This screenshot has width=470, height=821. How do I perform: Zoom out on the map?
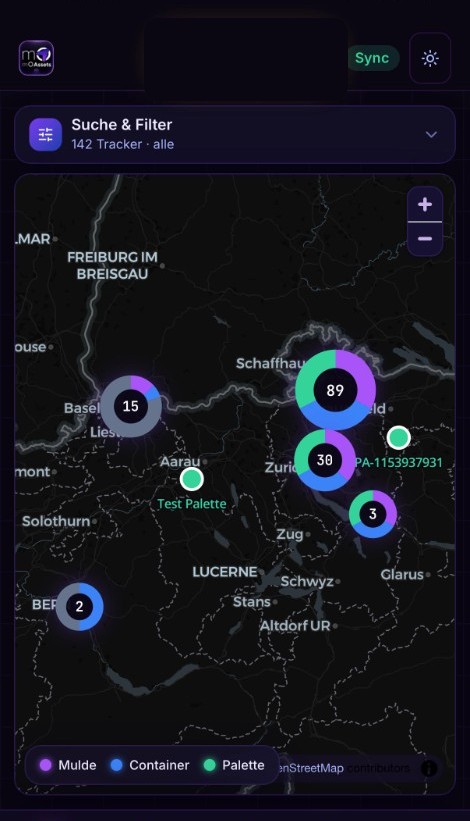[425, 239]
